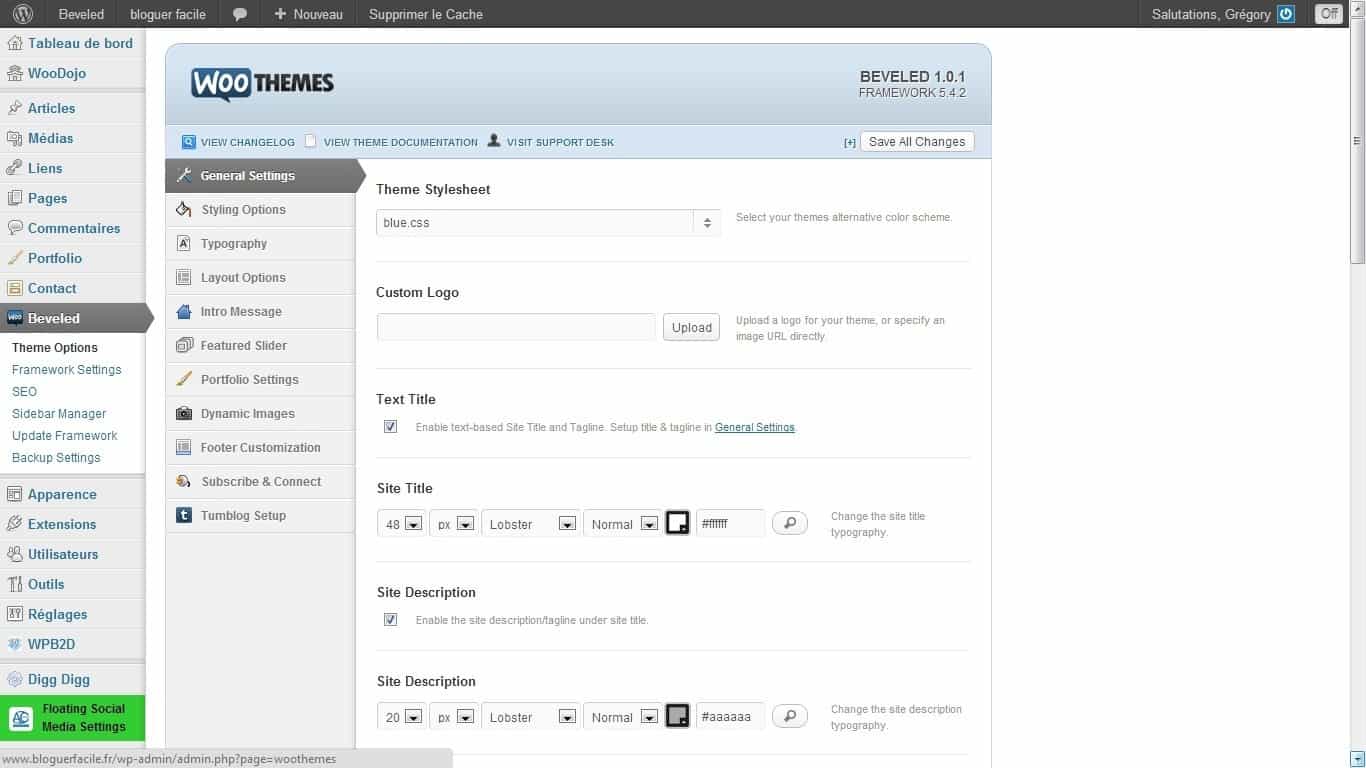Click the Articles pin icon
1366x768 pixels.
(x=15, y=108)
